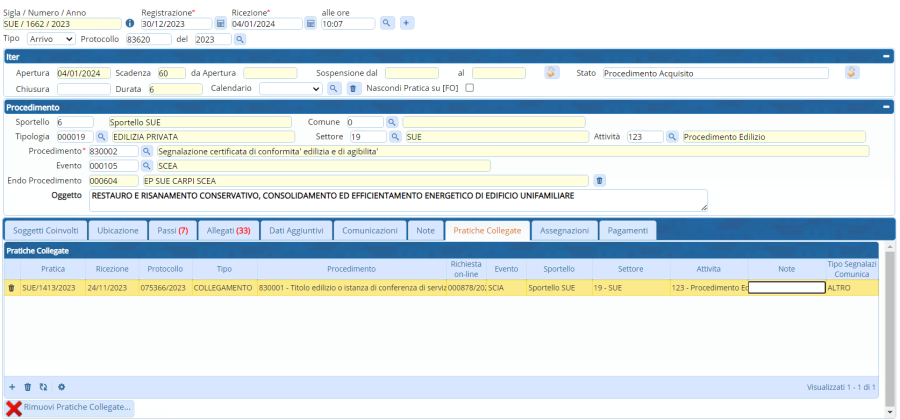Open the Ricezione date calendar picker
This screenshot has height=420, width=900.
tap(311, 23)
